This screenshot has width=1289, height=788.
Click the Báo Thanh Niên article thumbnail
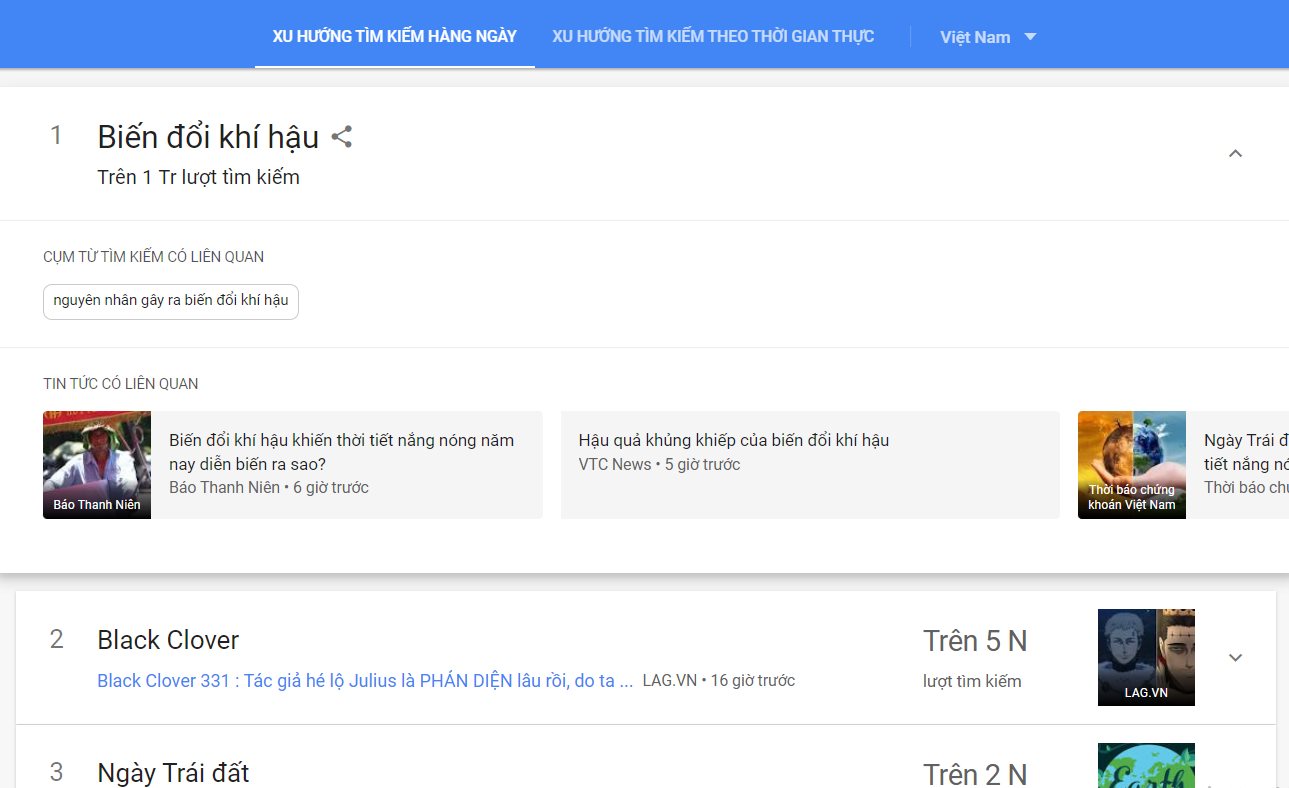(x=97, y=465)
